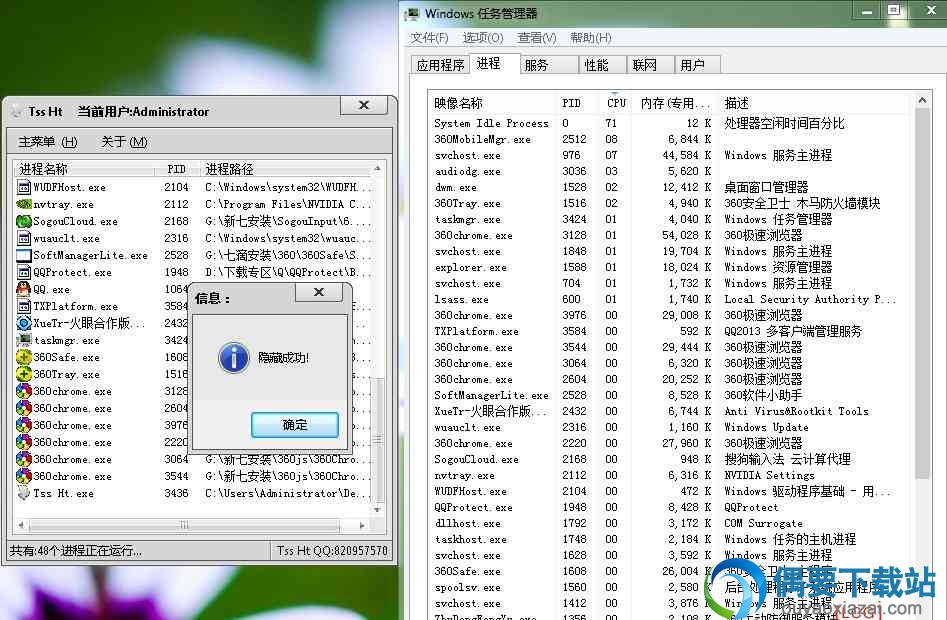
Task: Click Tss Ht horizontal scrollbar right arrow
Action: pyautogui.click(x=362, y=525)
